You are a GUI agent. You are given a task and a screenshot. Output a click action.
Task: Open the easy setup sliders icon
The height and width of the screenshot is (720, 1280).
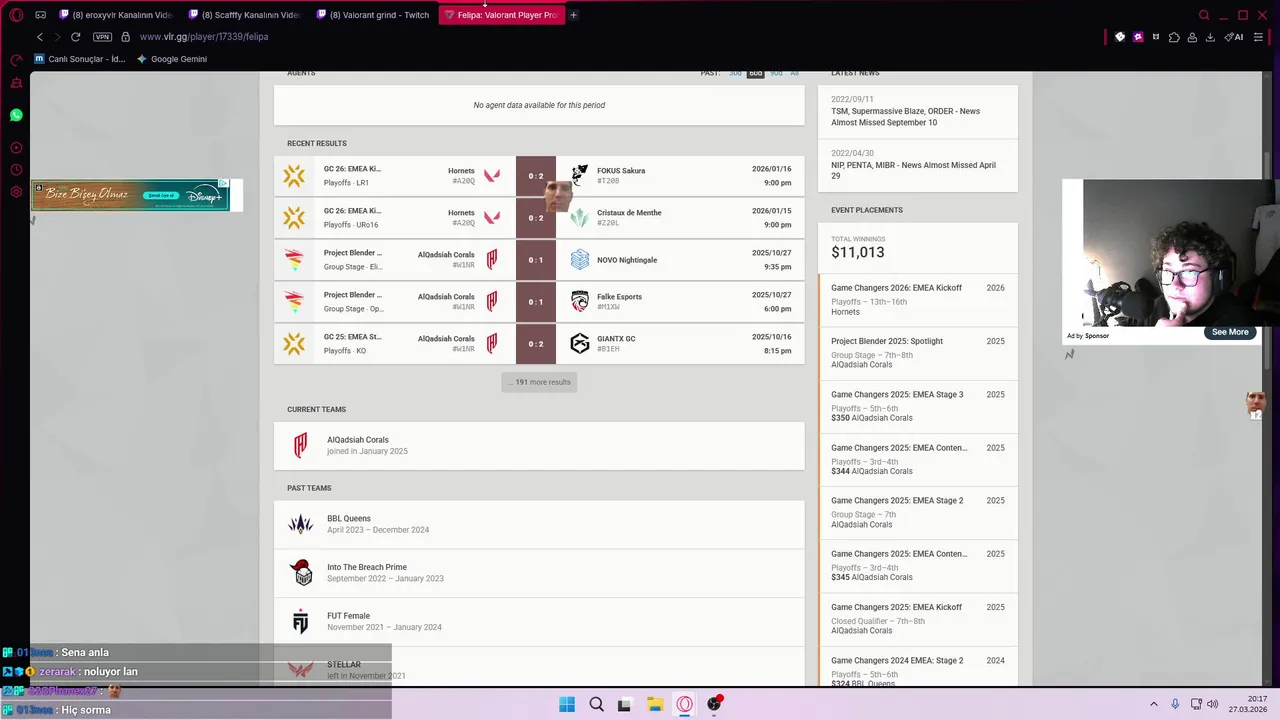1258,37
